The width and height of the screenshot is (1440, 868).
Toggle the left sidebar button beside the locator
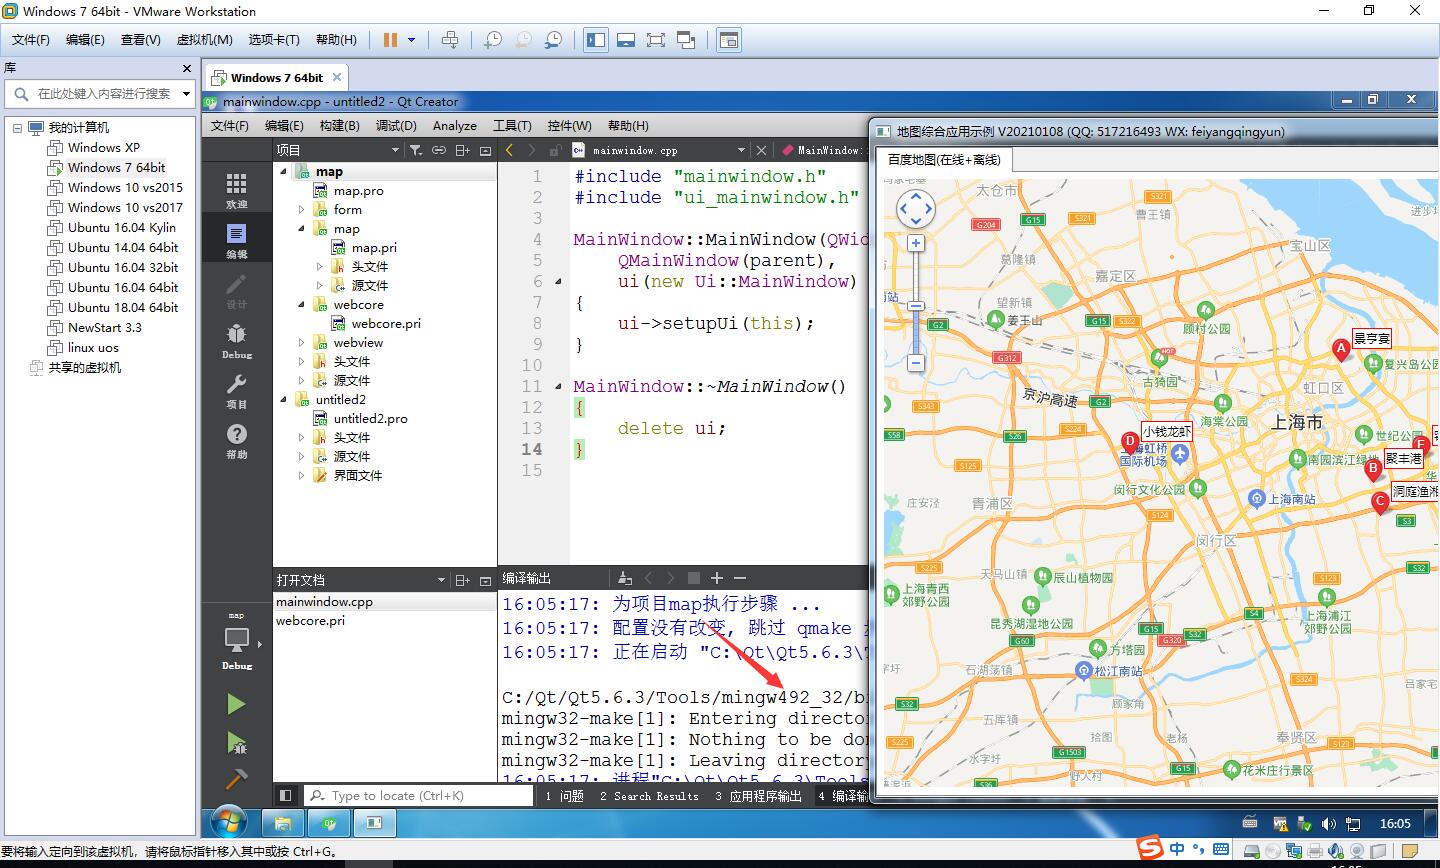point(286,796)
